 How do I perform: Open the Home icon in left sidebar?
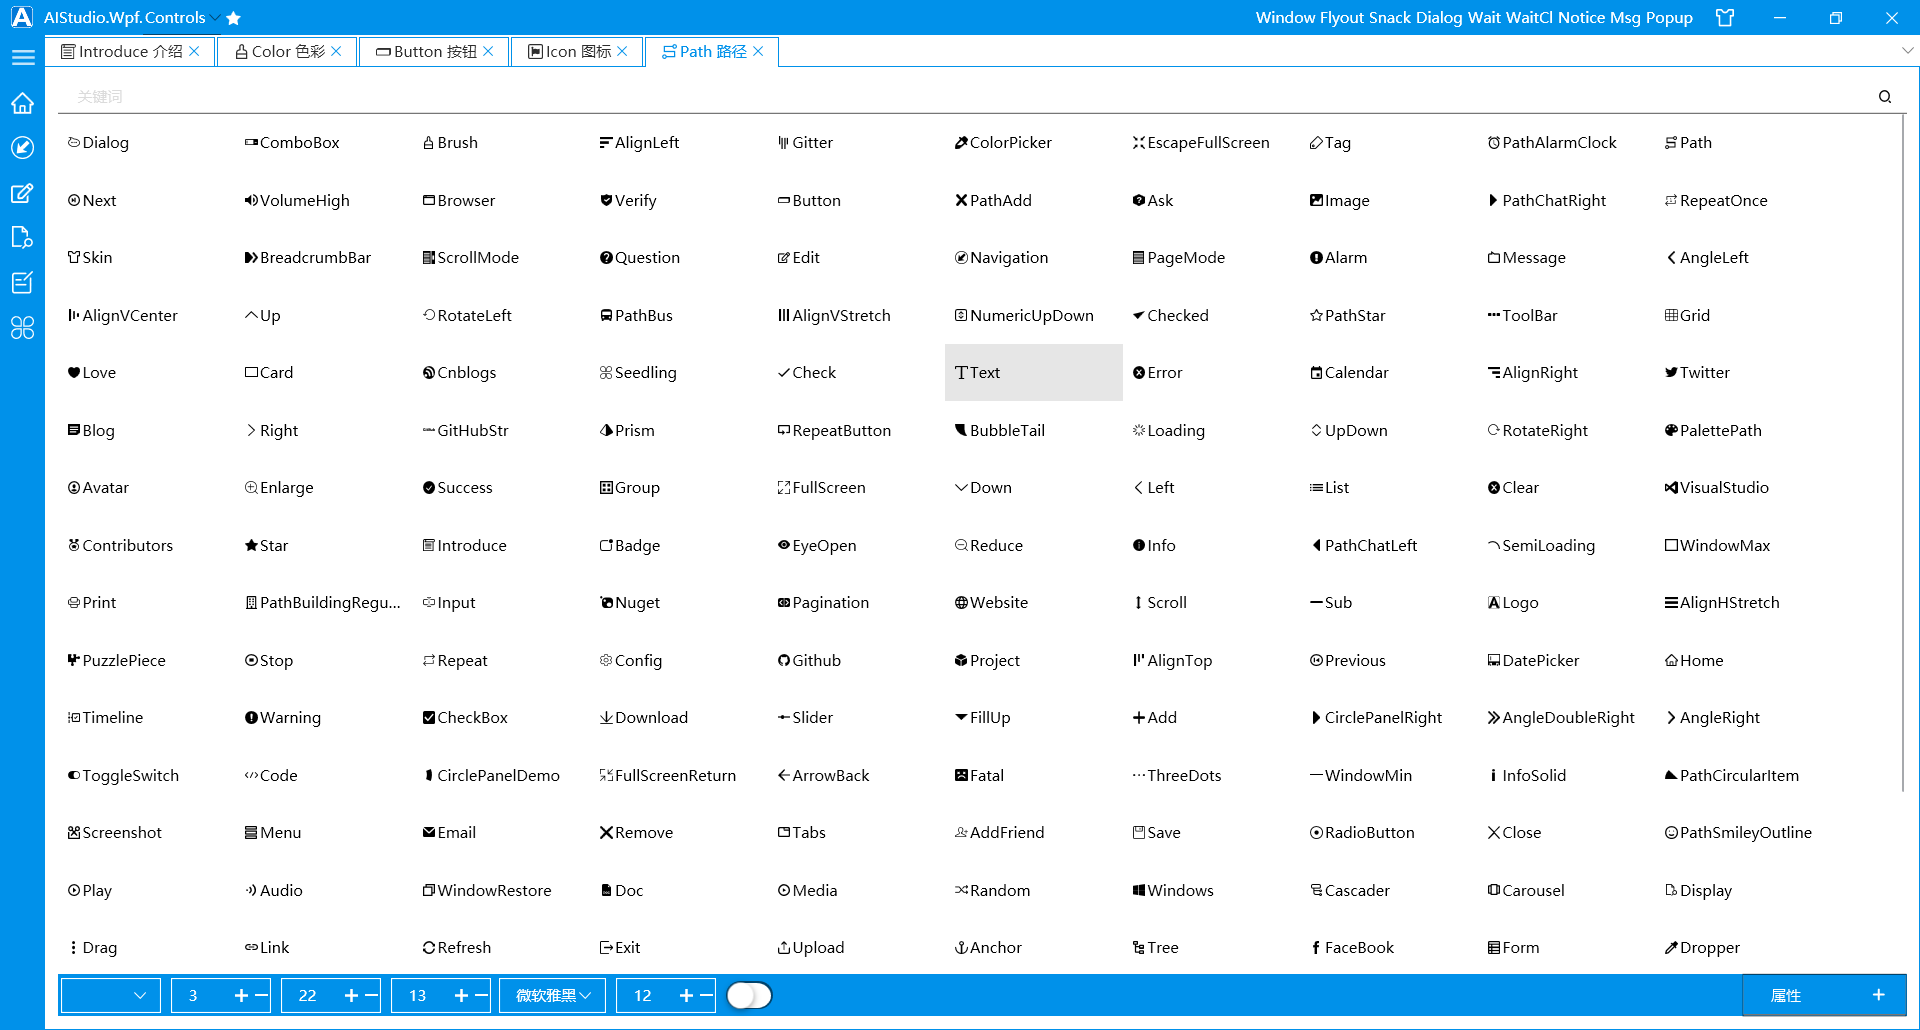click(x=22, y=103)
